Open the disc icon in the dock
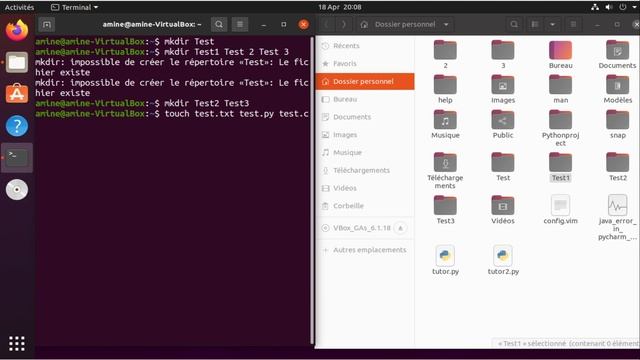 tap(17, 189)
